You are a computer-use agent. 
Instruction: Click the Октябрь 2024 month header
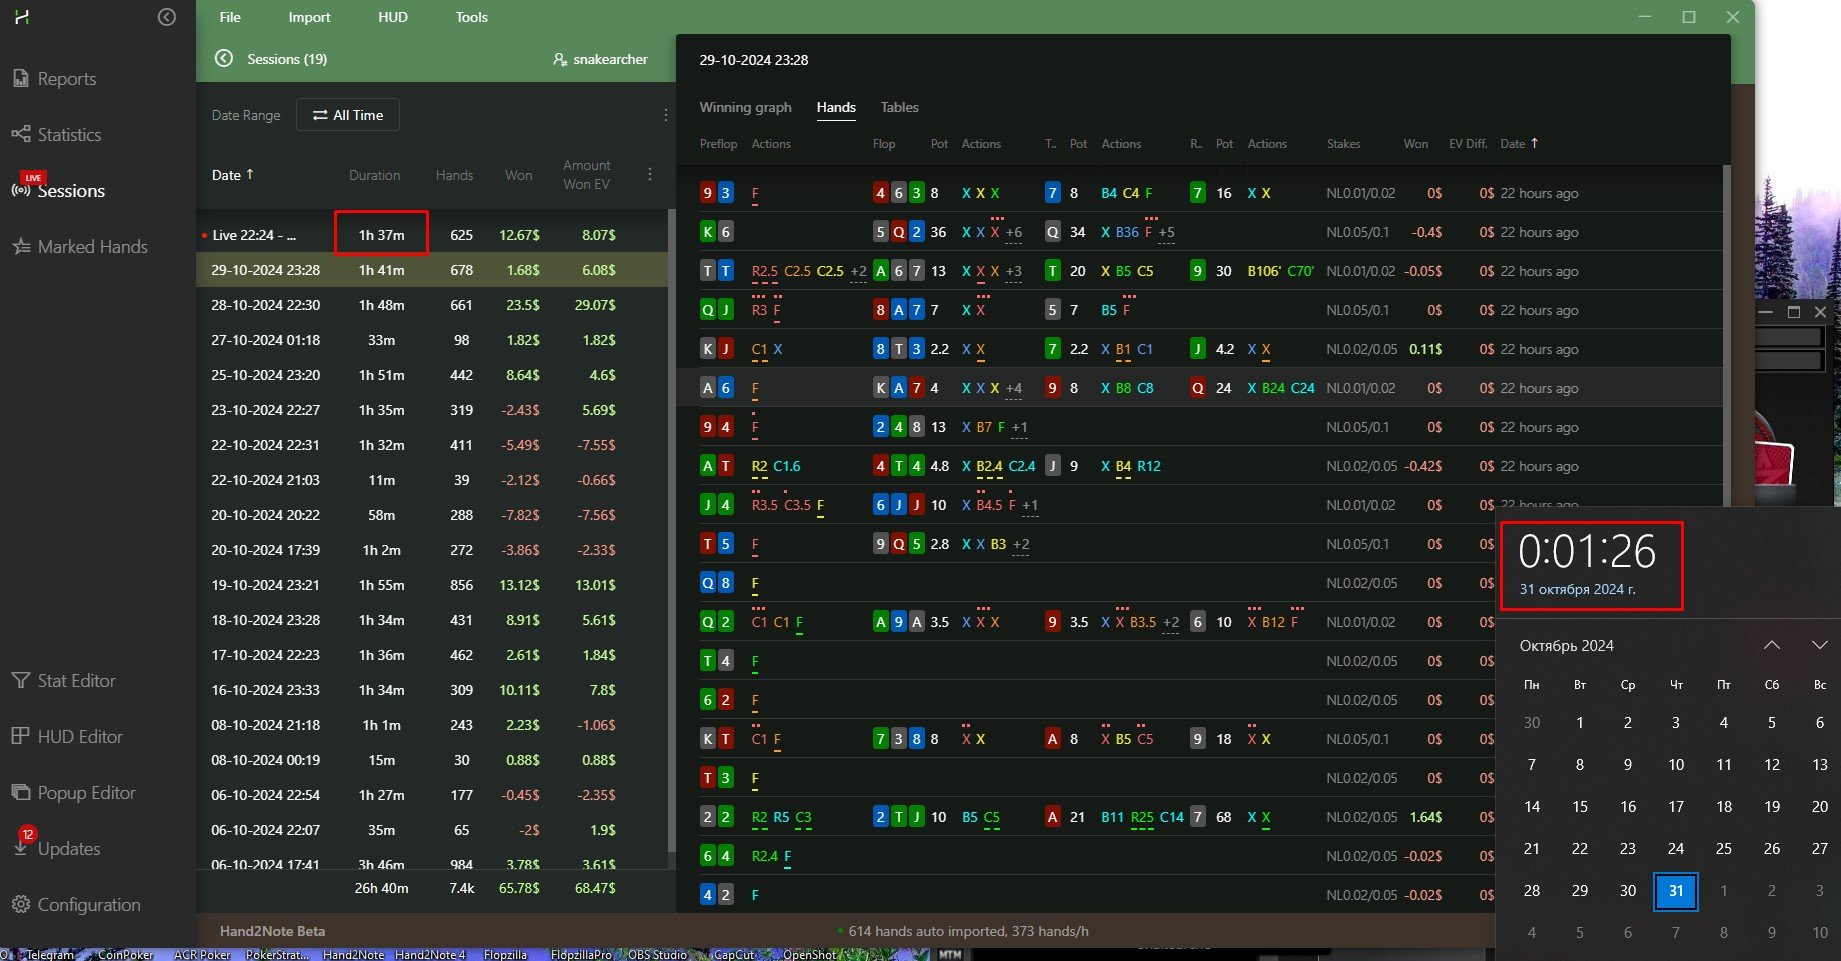[1566, 646]
